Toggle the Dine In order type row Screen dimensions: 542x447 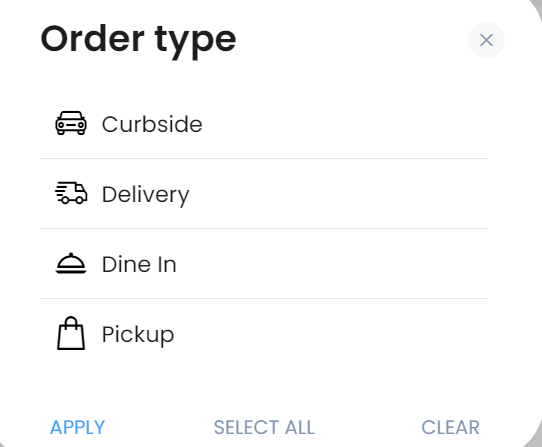tap(264, 263)
